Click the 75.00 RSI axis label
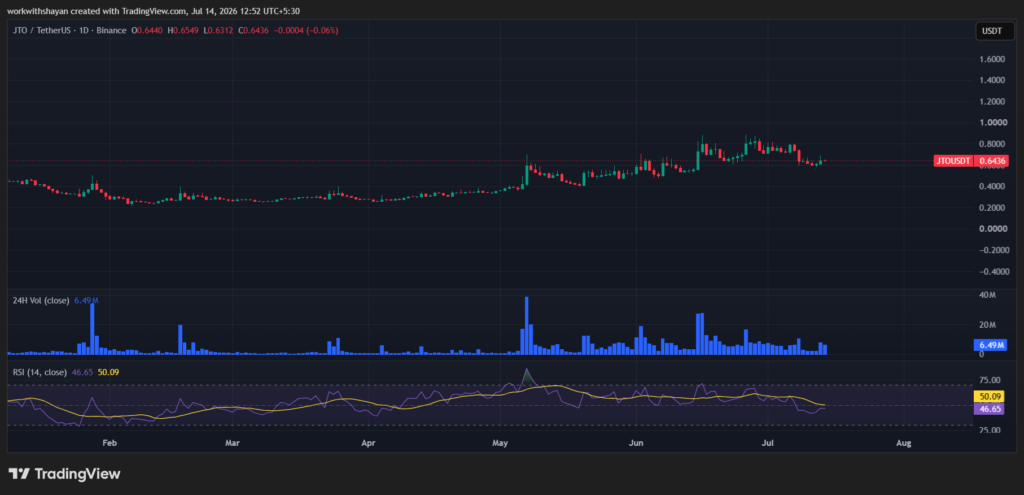The height and width of the screenshot is (495, 1024). click(988, 379)
